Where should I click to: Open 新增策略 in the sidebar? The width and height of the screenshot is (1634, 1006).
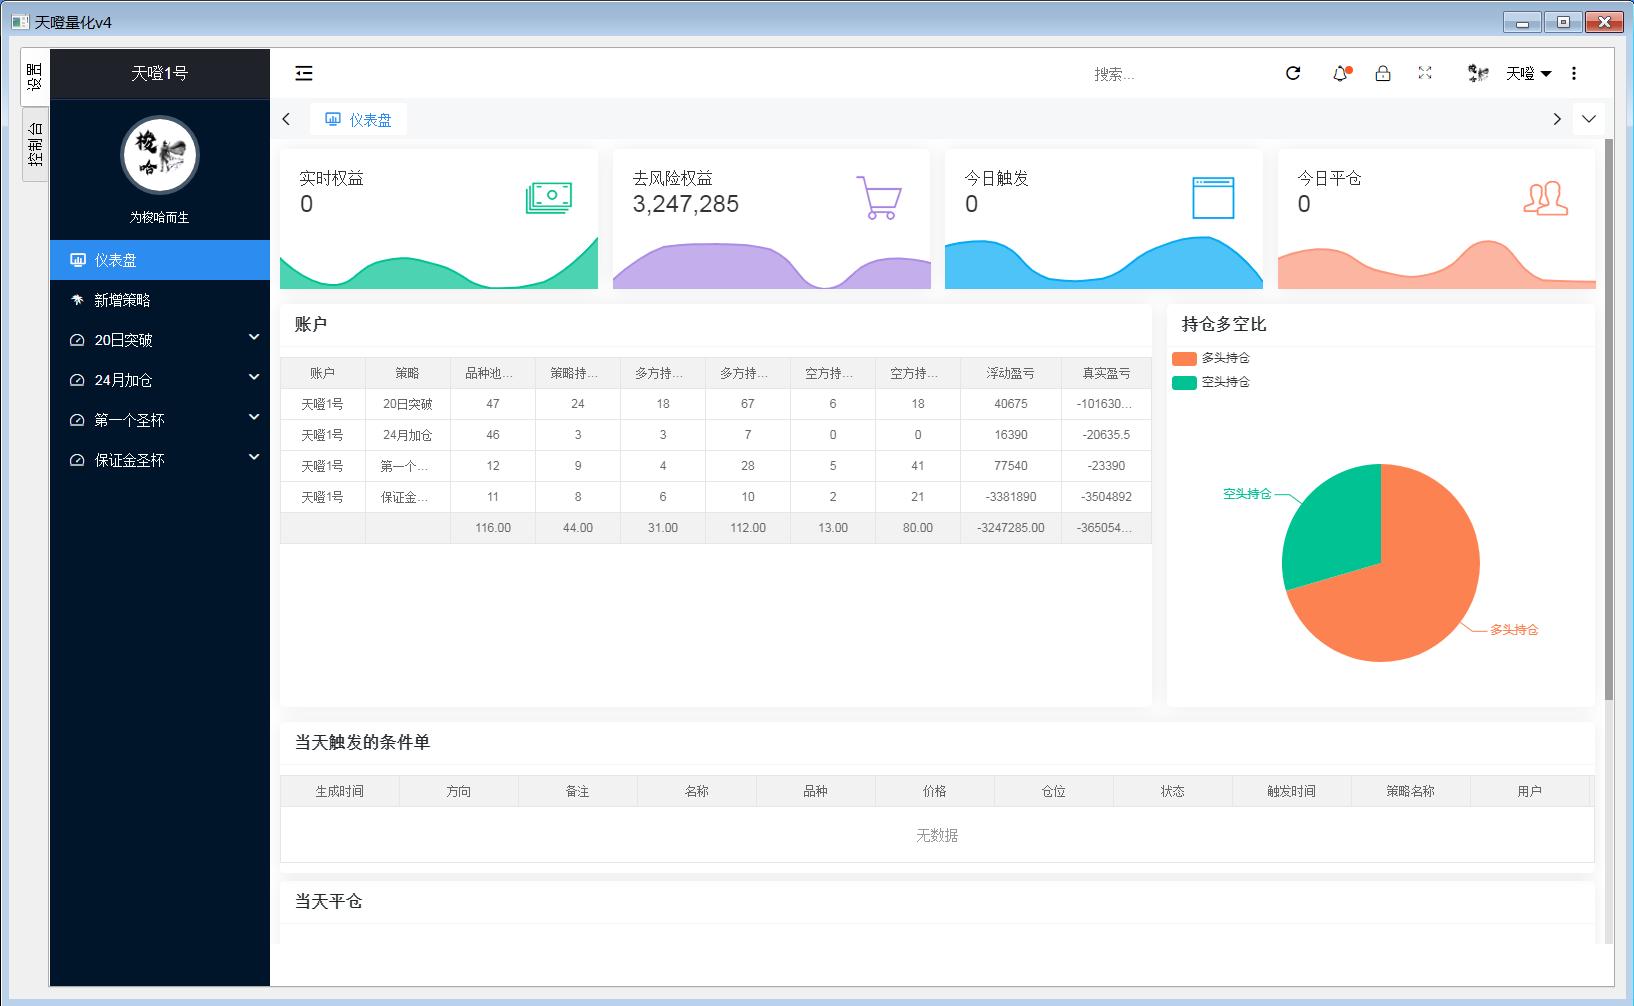click(x=122, y=300)
